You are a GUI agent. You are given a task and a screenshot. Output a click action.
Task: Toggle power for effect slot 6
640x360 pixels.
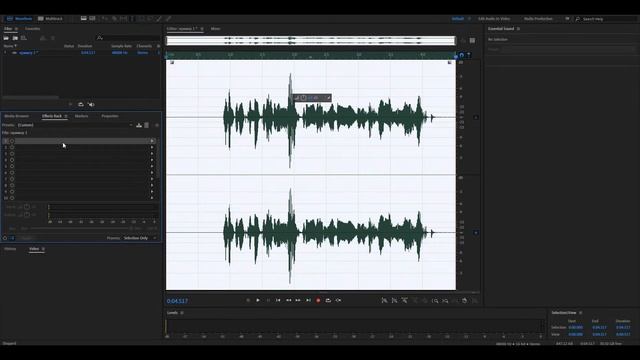pyautogui.click(x=12, y=173)
